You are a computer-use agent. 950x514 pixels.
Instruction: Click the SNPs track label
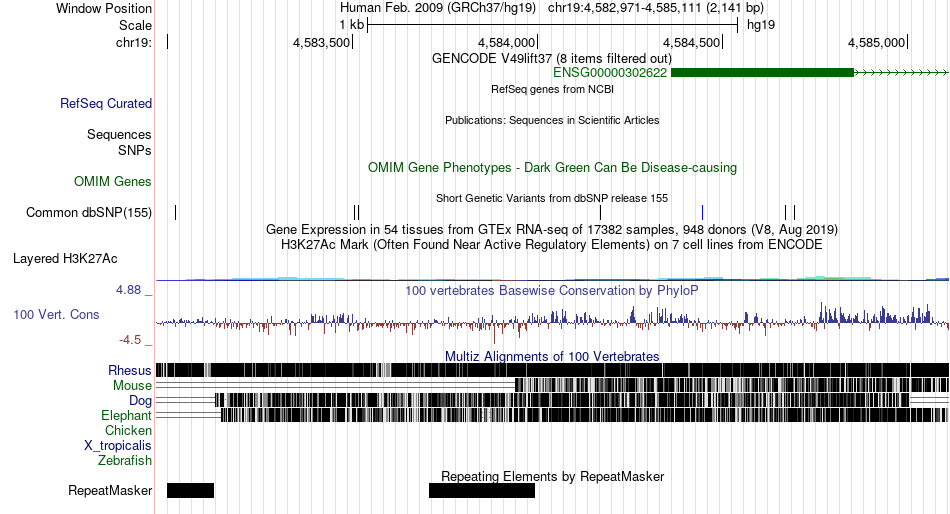[135, 150]
